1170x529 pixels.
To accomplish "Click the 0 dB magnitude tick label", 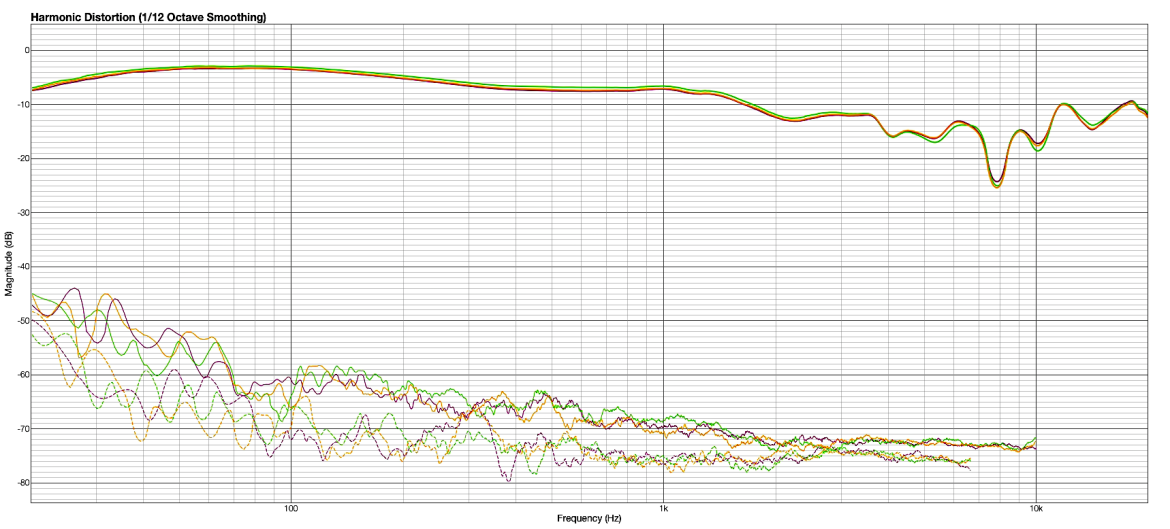I will click(x=26, y=51).
